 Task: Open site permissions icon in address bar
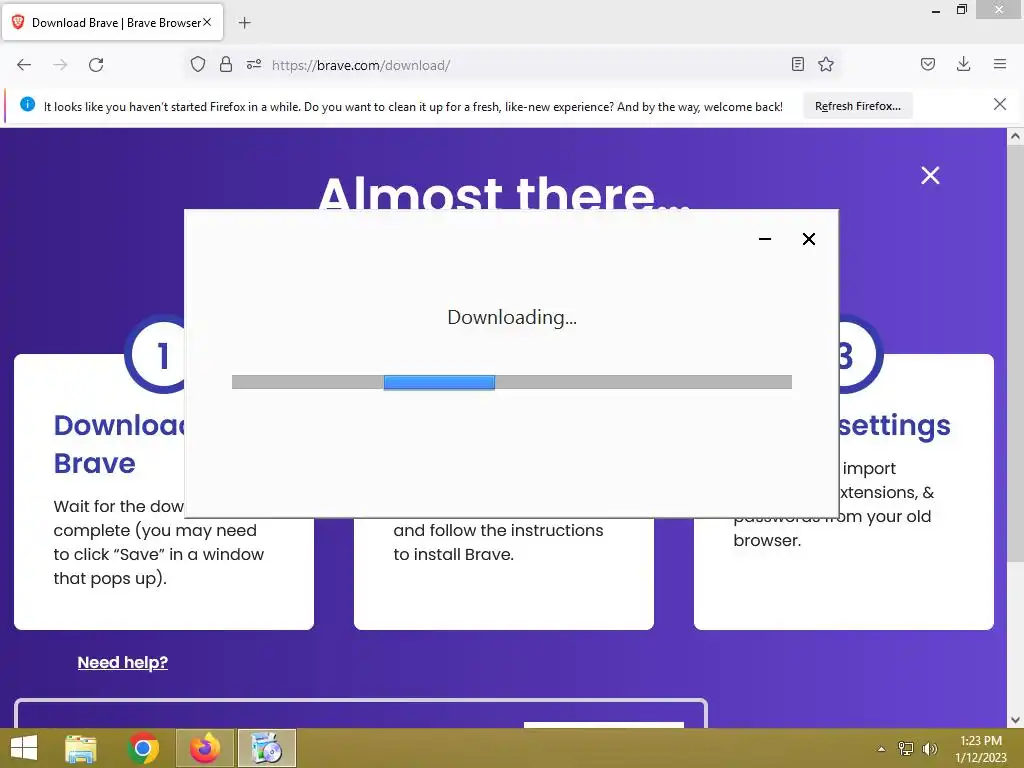point(253,64)
